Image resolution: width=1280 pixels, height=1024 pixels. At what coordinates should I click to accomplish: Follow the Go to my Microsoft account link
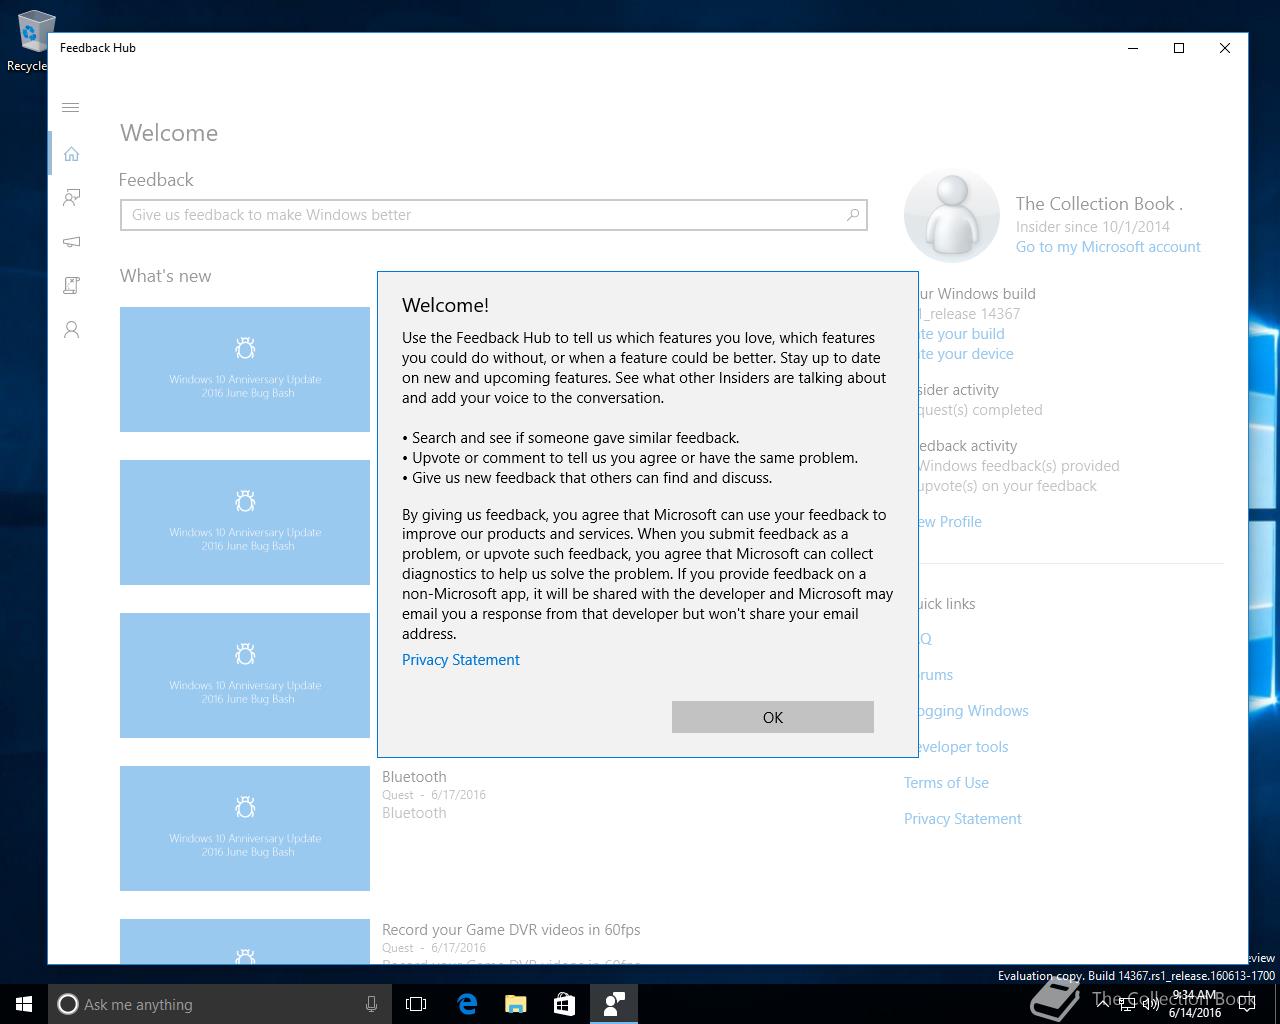pos(1108,247)
